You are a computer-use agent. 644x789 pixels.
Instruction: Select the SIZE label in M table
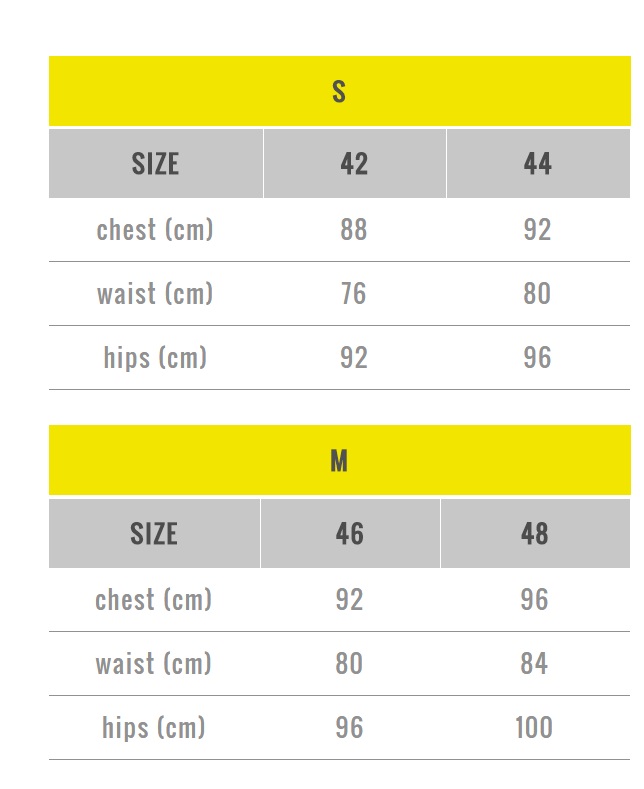click(154, 533)
